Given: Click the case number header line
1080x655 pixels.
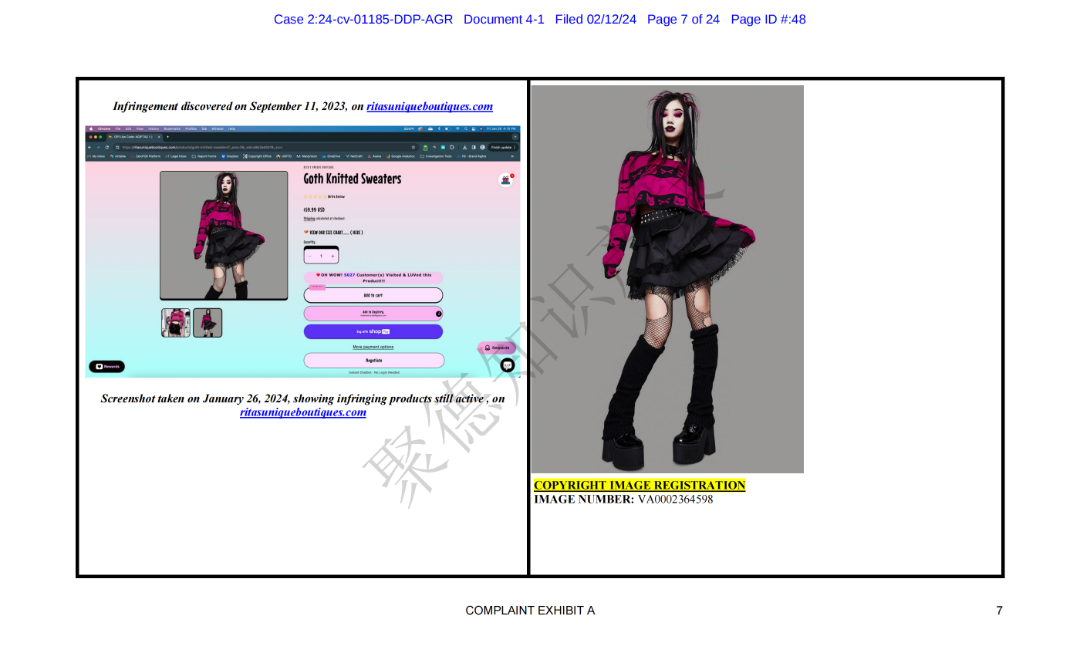Looking at the screenshot, I should [x=539, y=19].
